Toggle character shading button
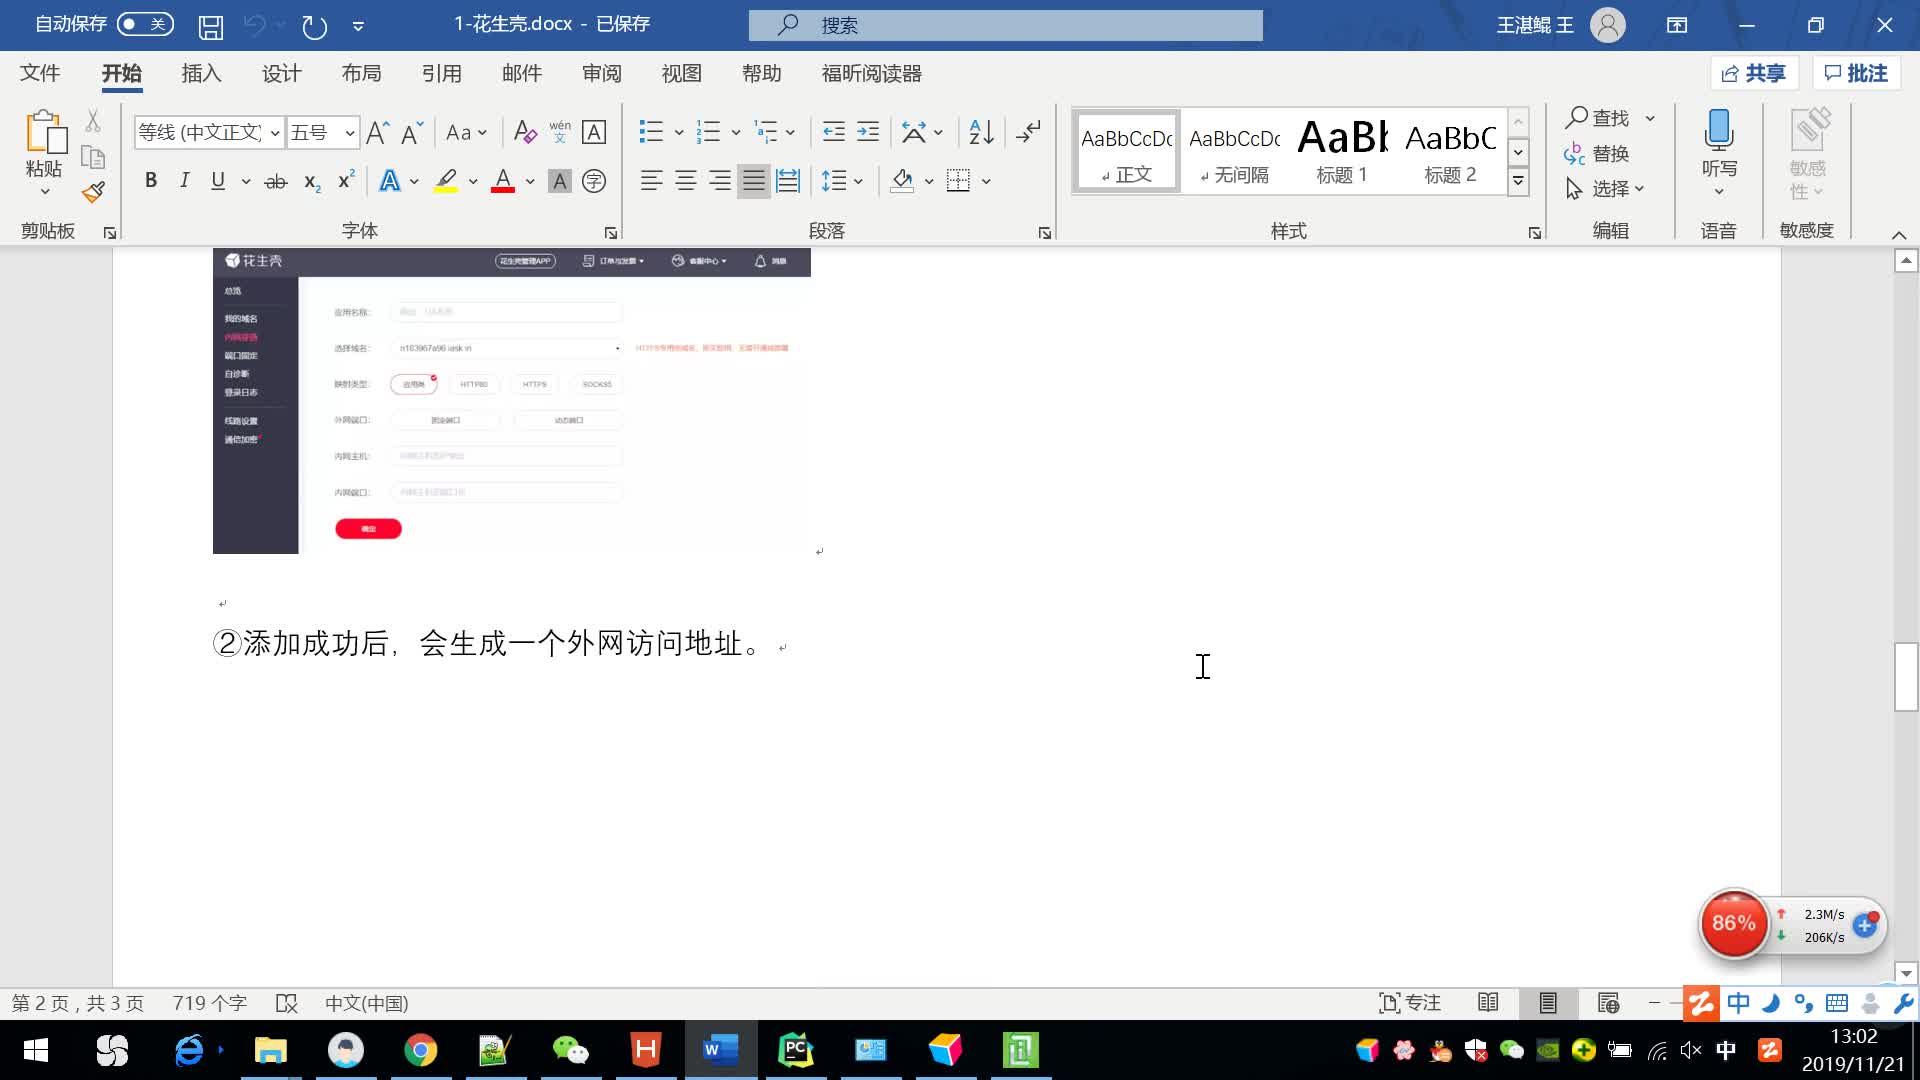Screen dimensions: 1920x1080 tap(560, 181)
